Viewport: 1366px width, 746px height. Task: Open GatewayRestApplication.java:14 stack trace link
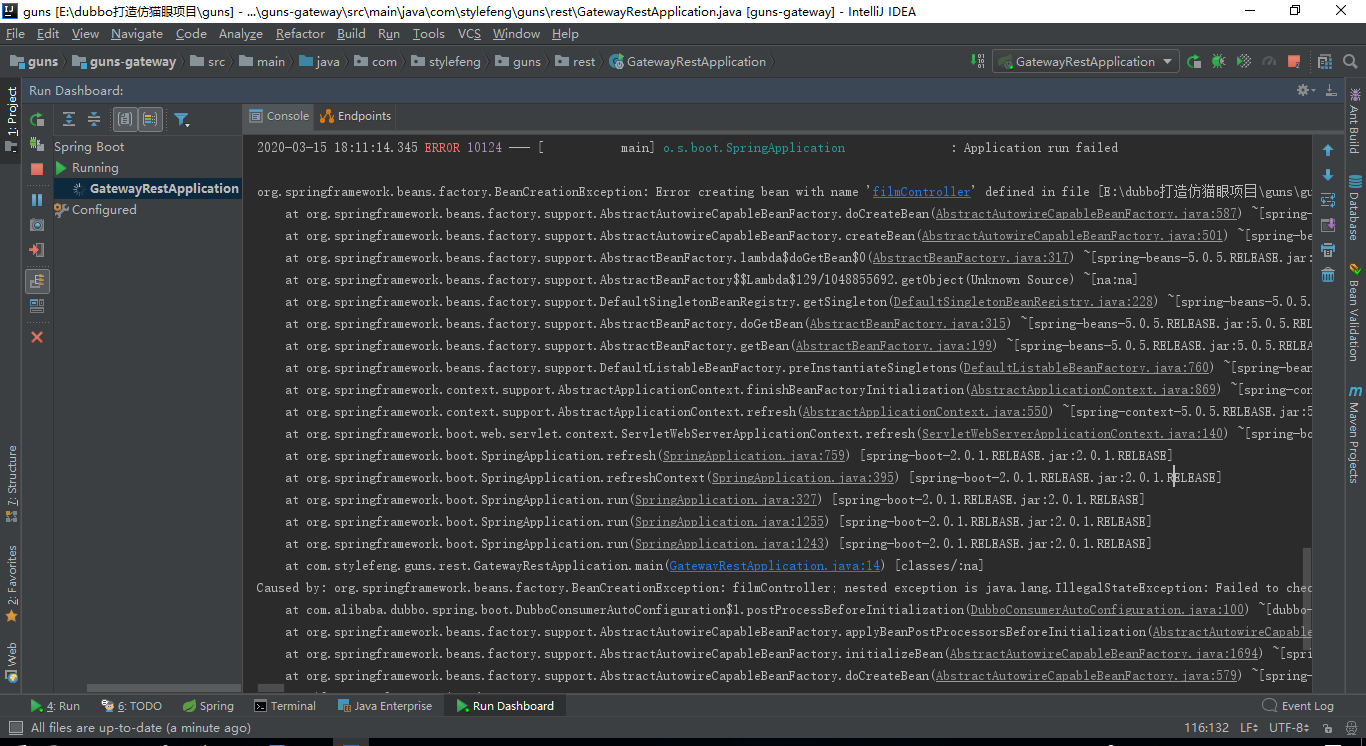pyautogui.click(x=775, y=566)
